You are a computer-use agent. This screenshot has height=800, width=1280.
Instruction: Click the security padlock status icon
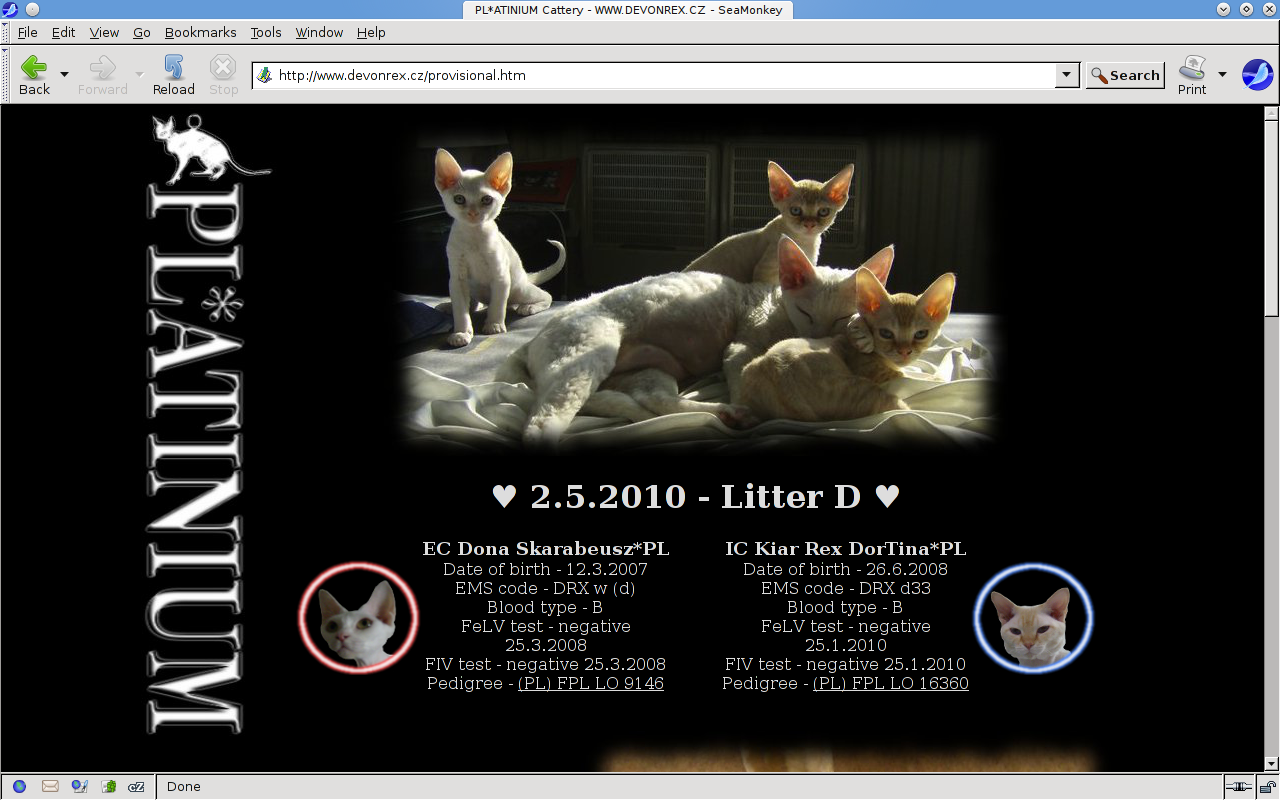point(1266,787)
